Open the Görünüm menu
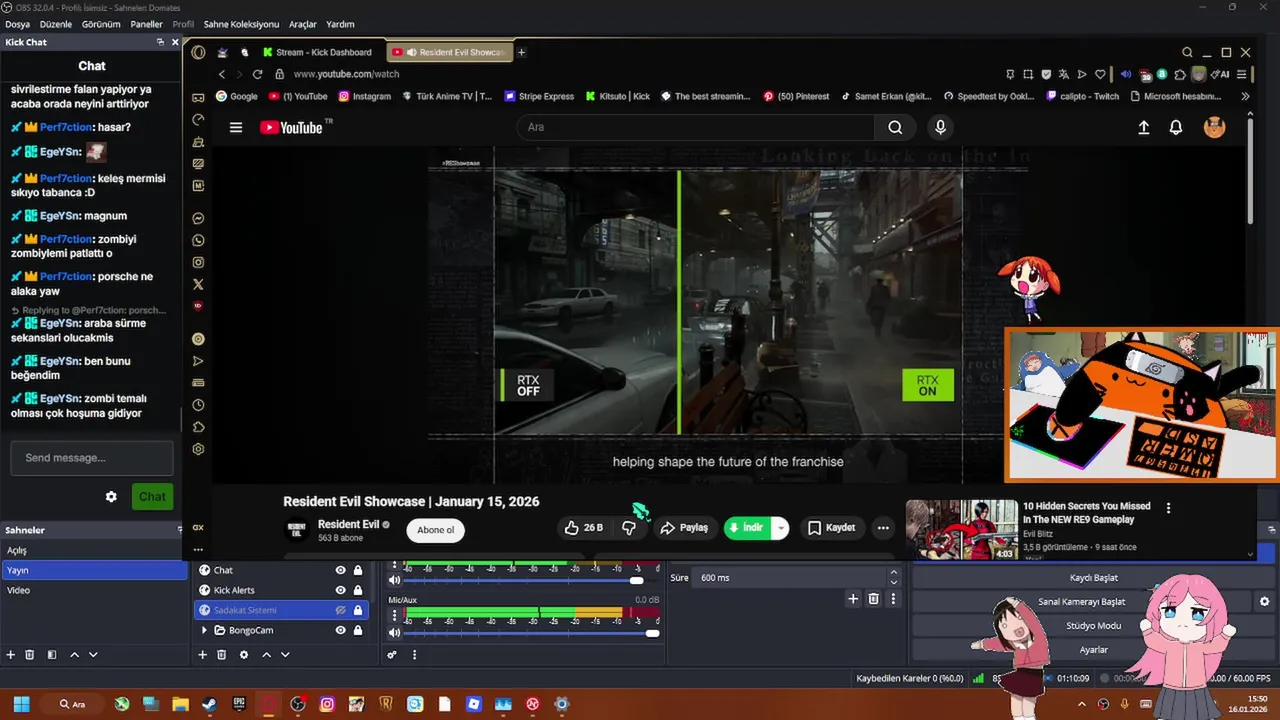This screenshot has width=1280, height=720. [101, 24]
